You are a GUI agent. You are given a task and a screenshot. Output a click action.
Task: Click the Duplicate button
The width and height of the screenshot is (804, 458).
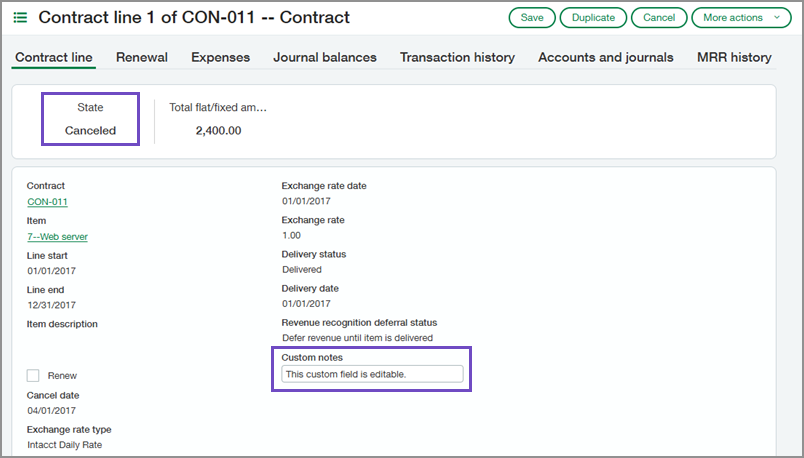pyautogui.click(x=593, y=17)
